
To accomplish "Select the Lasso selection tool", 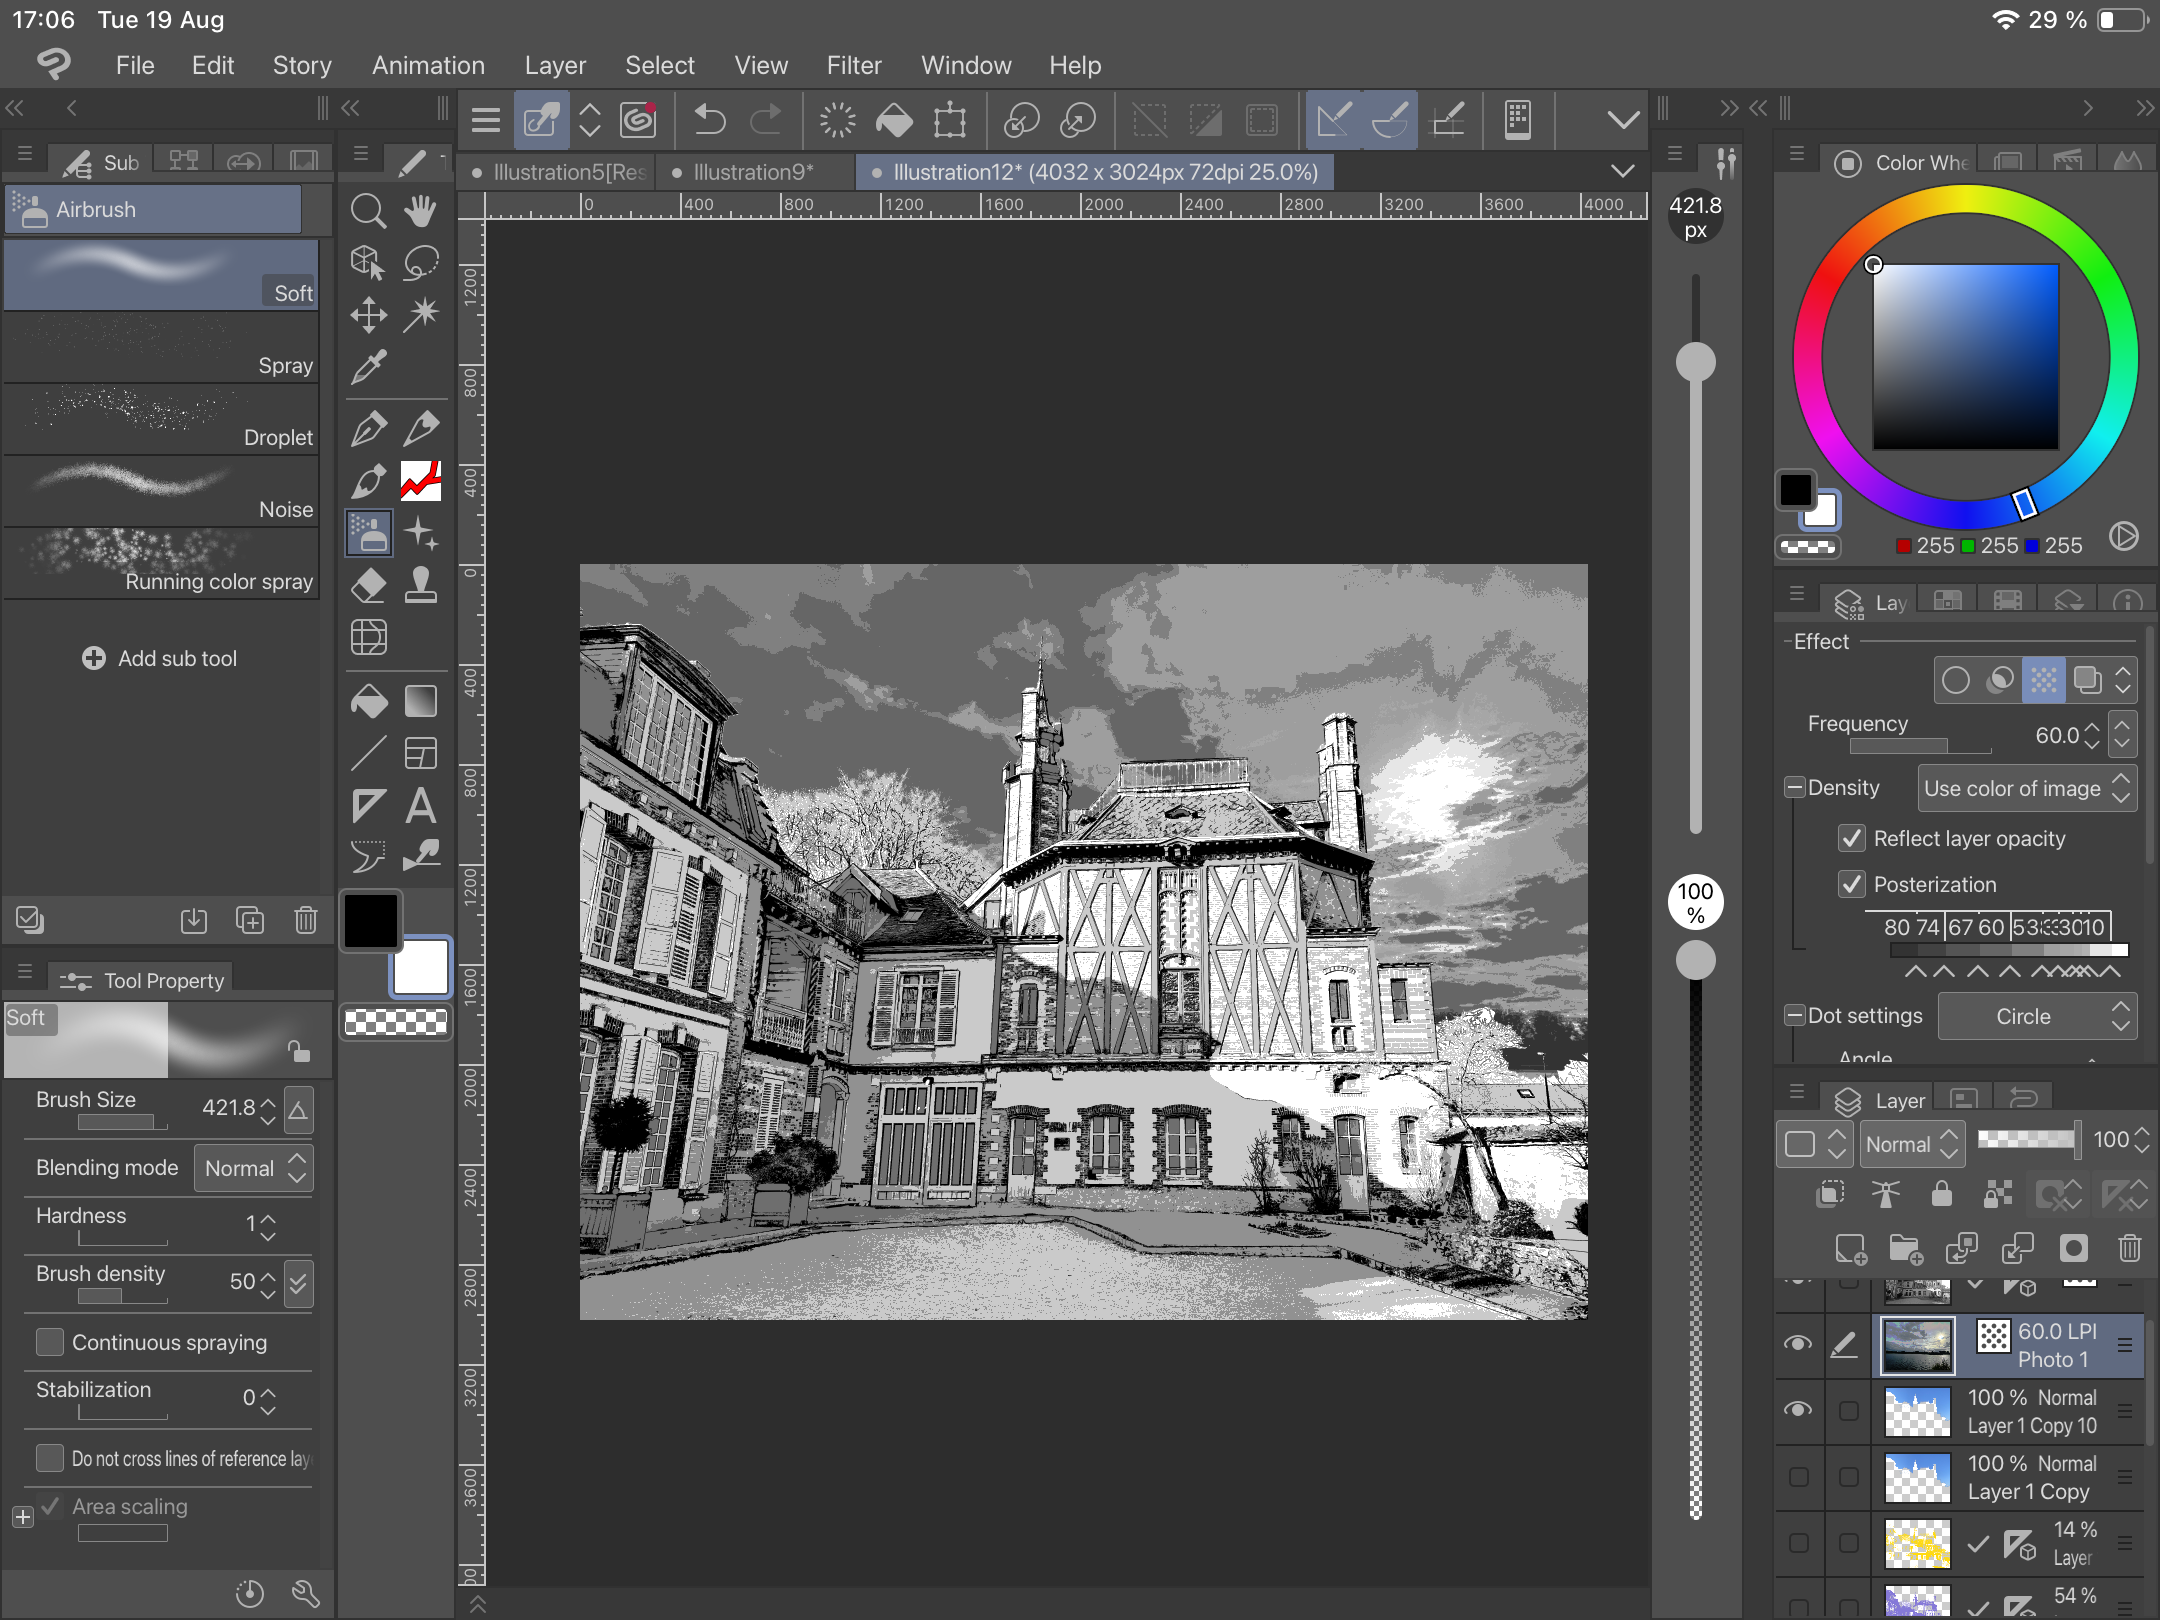I will pyautogui.click(x=421, y=263).
